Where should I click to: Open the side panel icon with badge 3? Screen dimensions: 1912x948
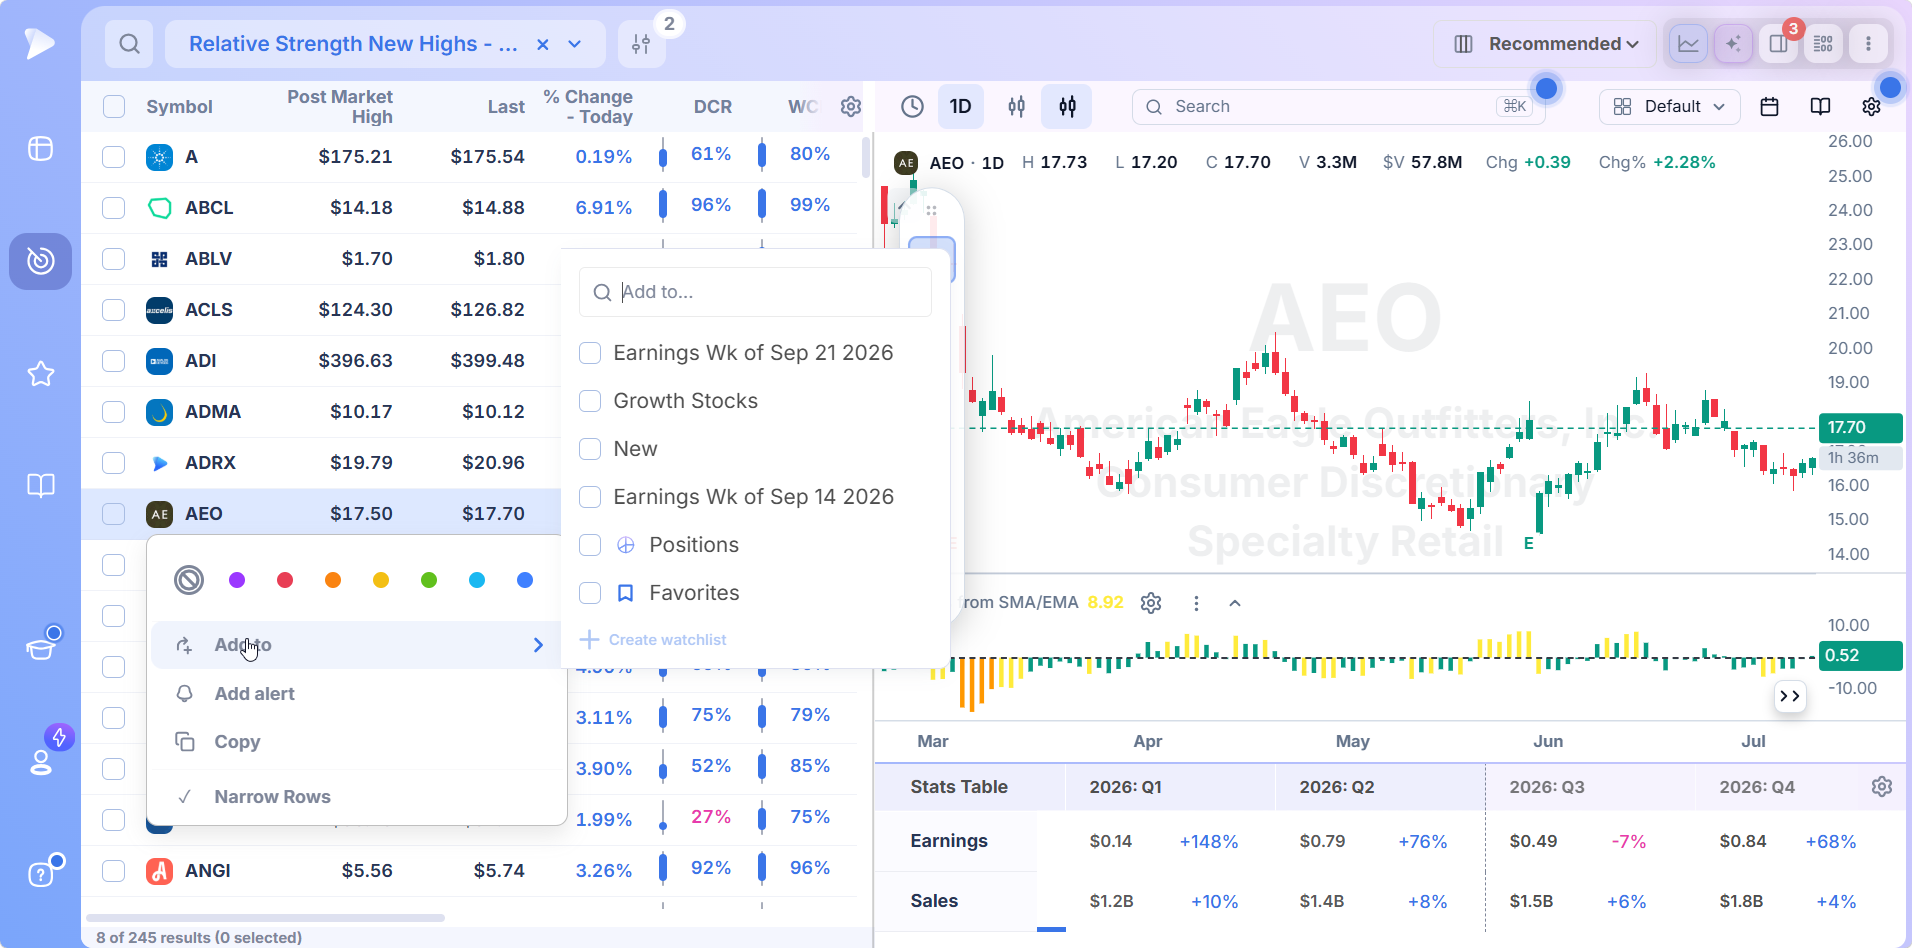click(1778, 44)
